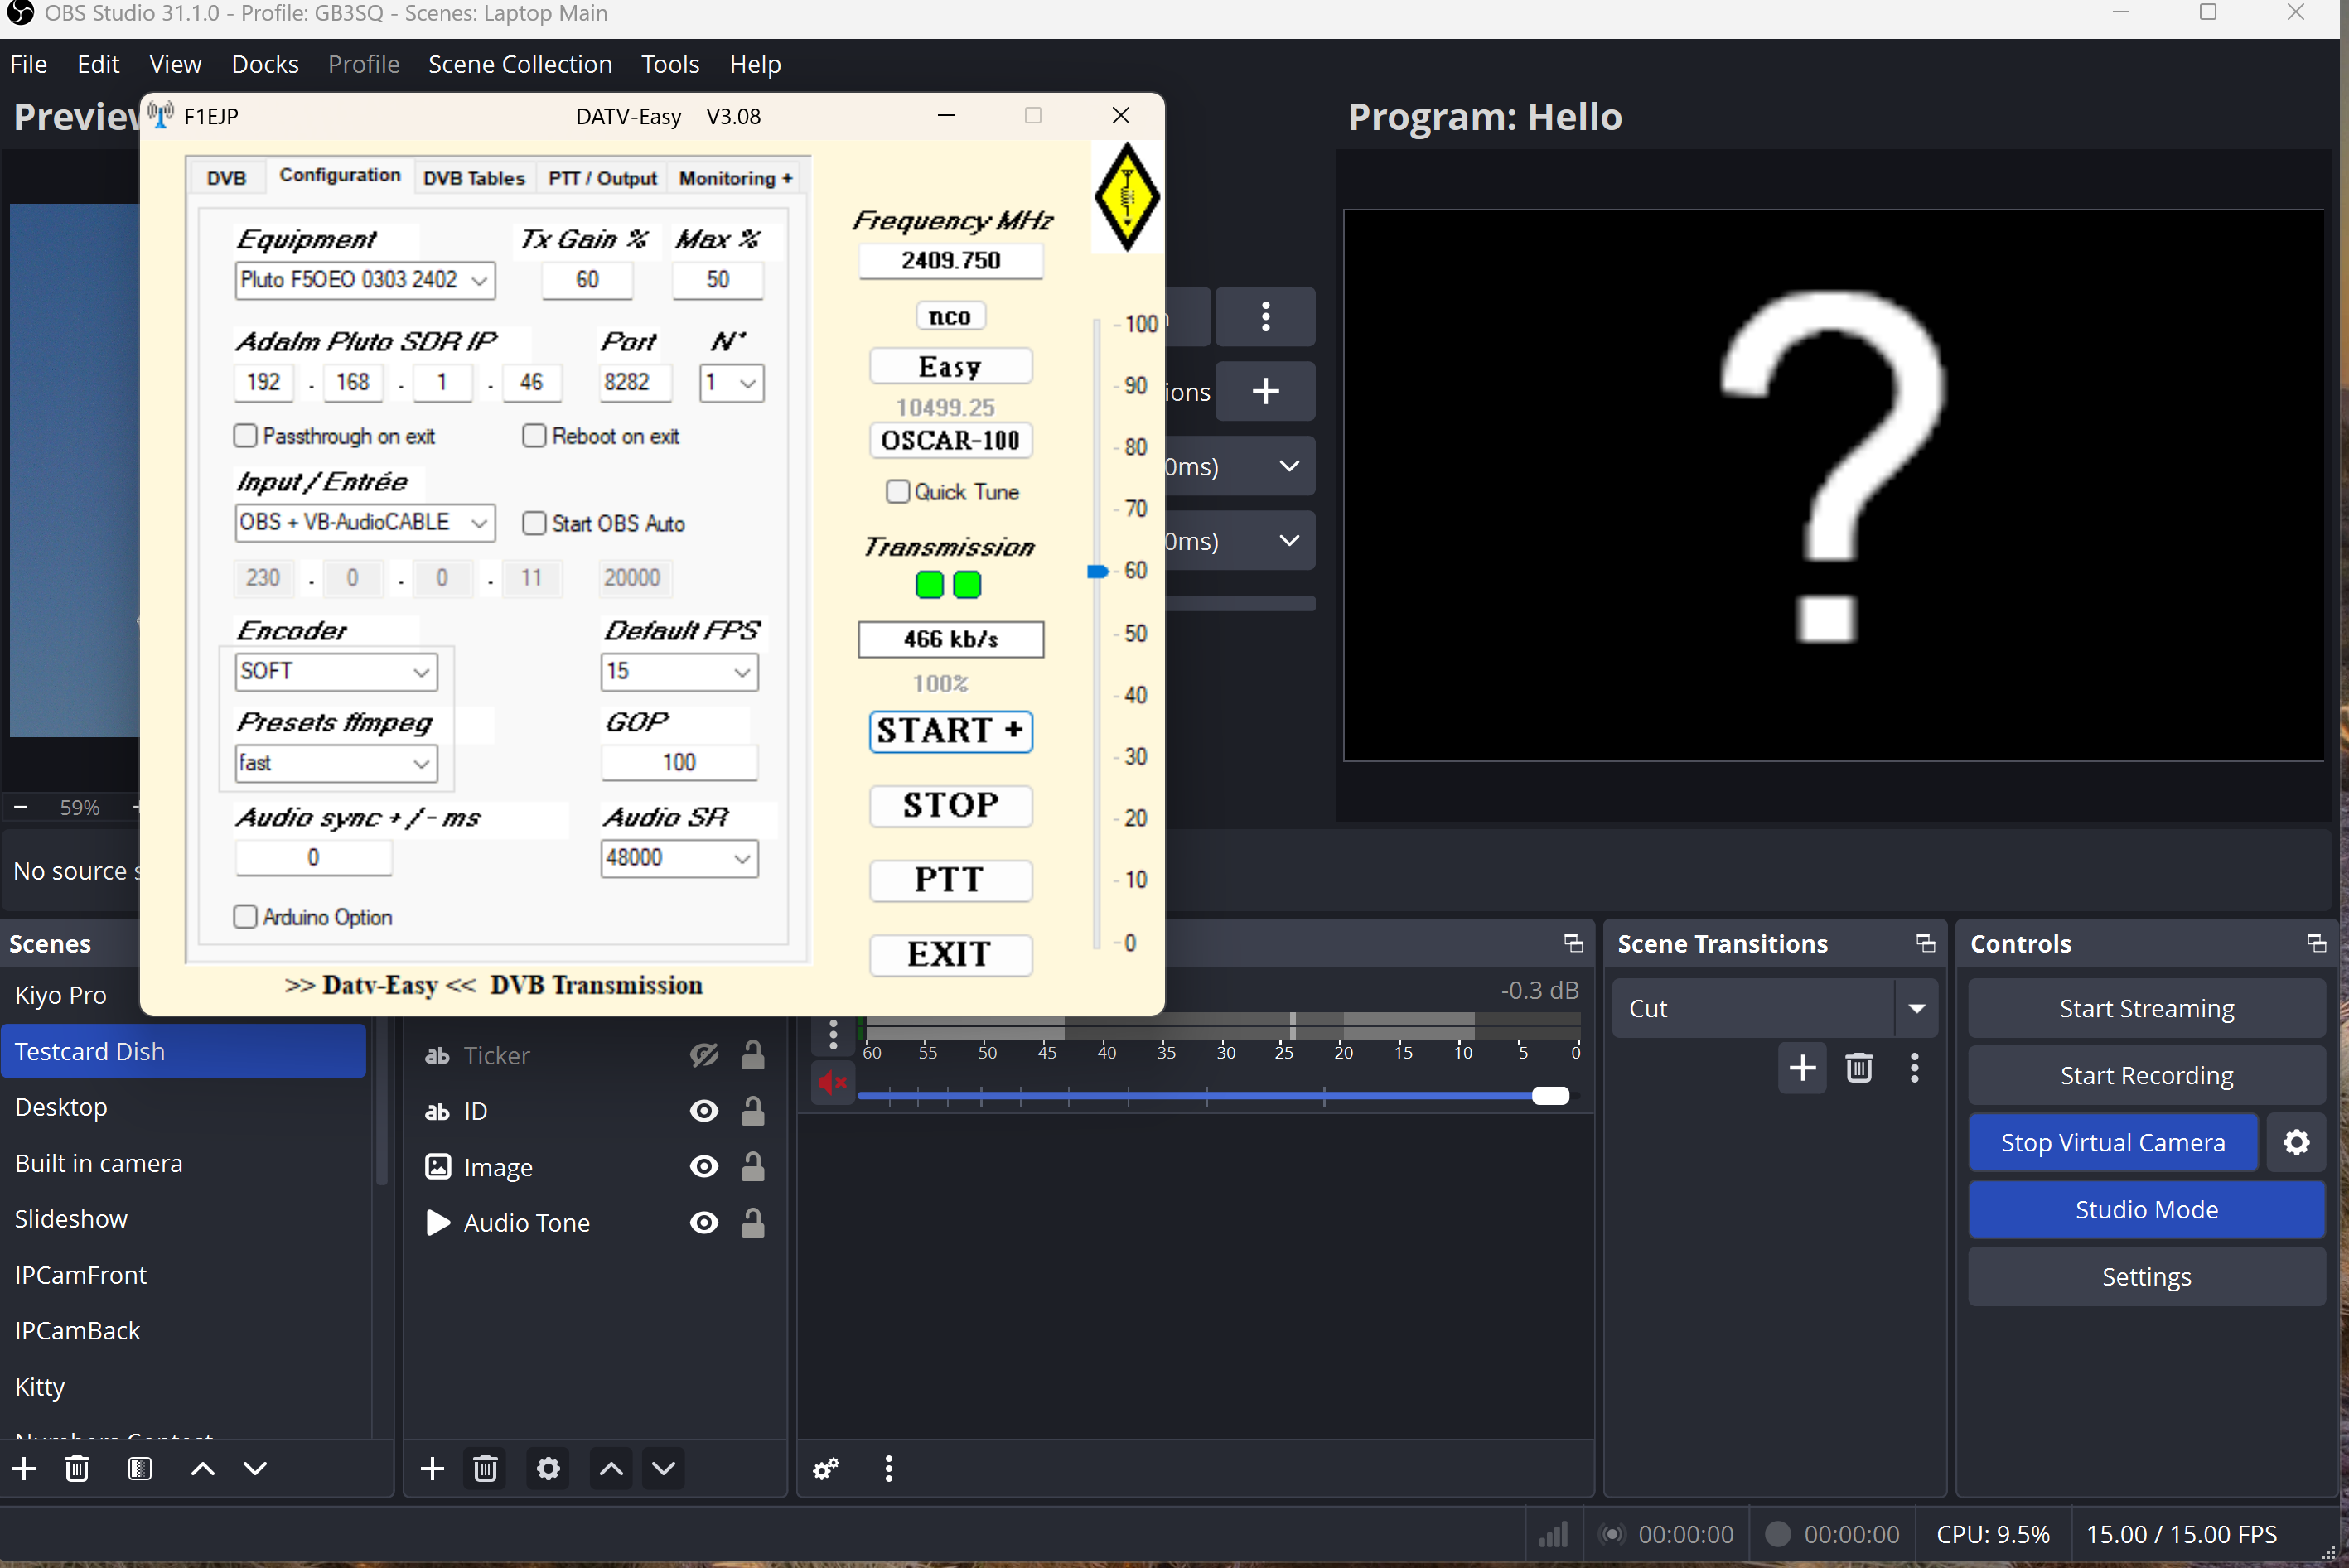This screenshot has height=1568, width=2349.
Task: Click the virtual camera settings gear icon
Action: click(2296, 1142)
